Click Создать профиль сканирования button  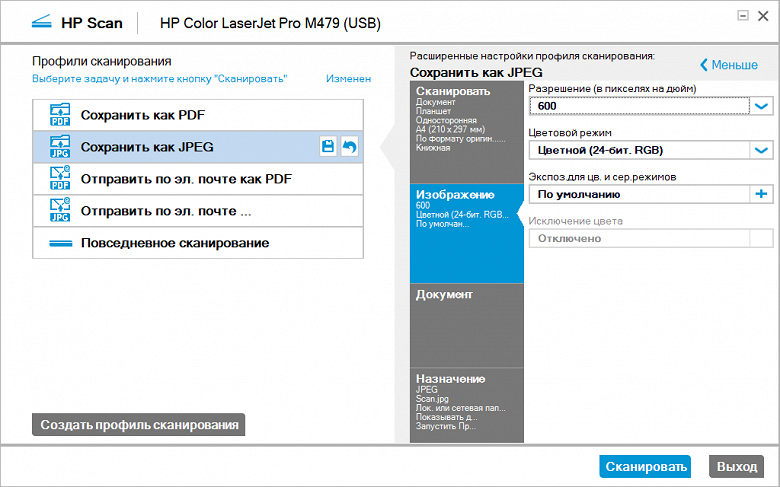point(139,425)
